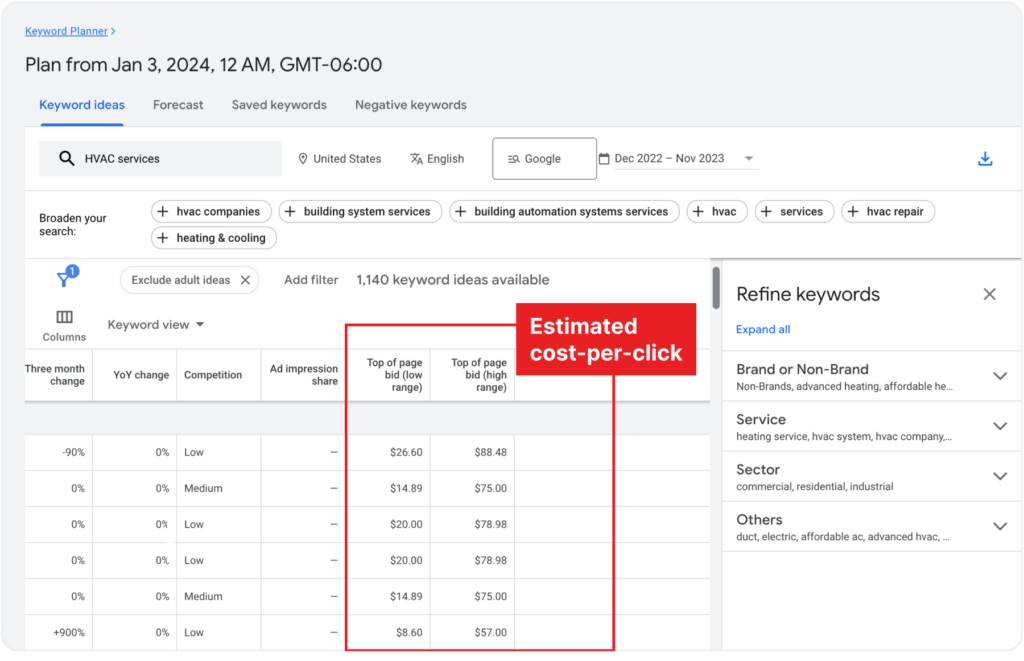Change the English language setting
1024x661 pixels.
click(x=437, y=159)
